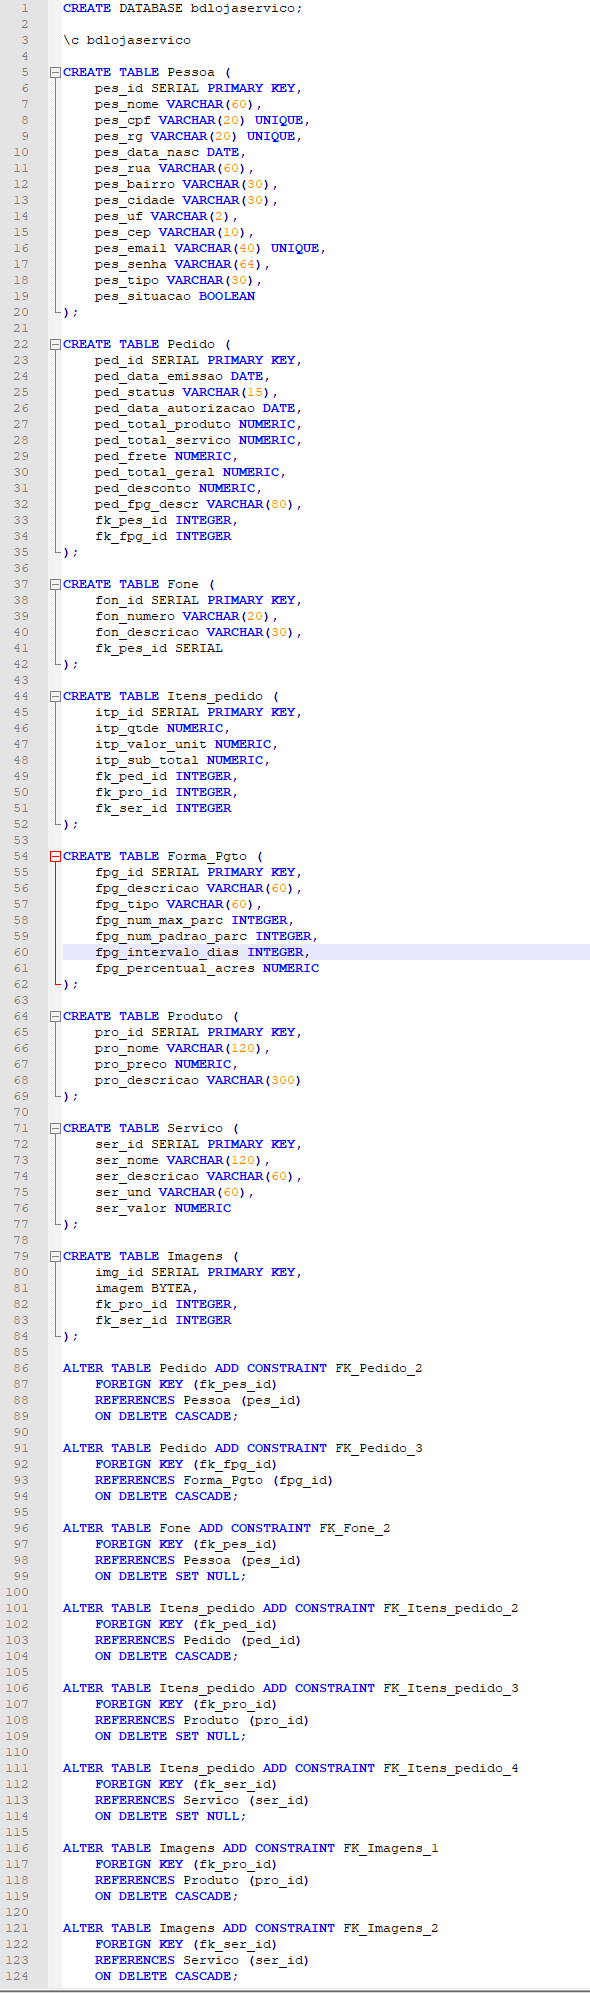Collapse the CREATE TABLE Imagens block

click(x=55, y=1256)
